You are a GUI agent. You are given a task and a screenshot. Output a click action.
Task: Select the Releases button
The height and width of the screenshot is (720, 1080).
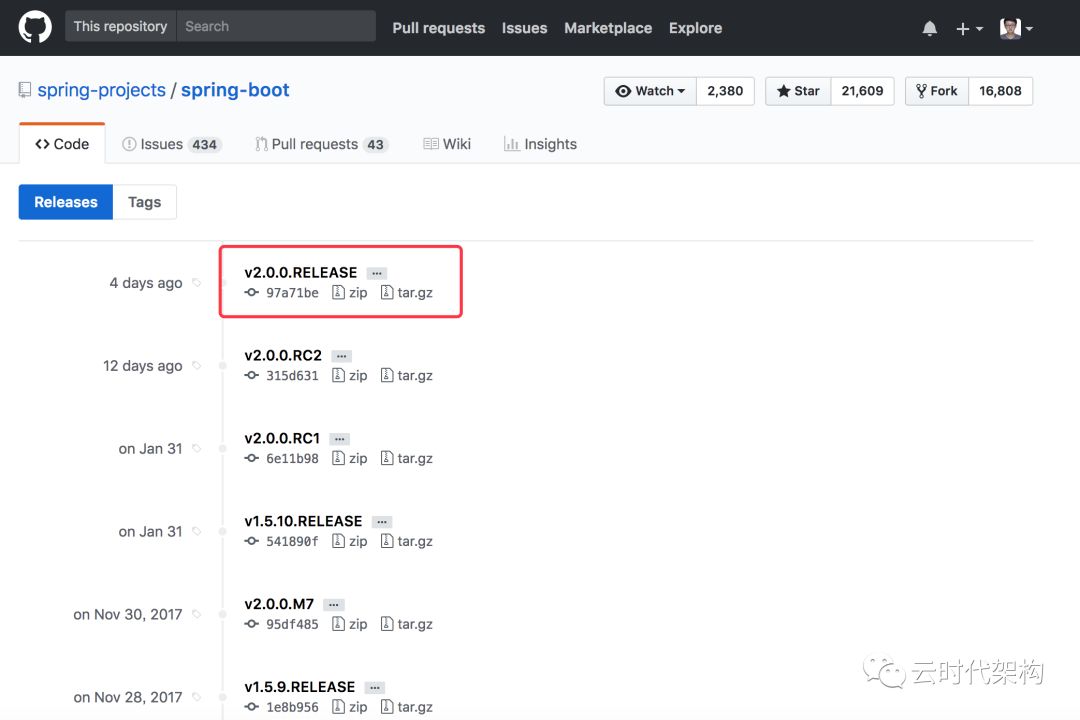point(65,202)
